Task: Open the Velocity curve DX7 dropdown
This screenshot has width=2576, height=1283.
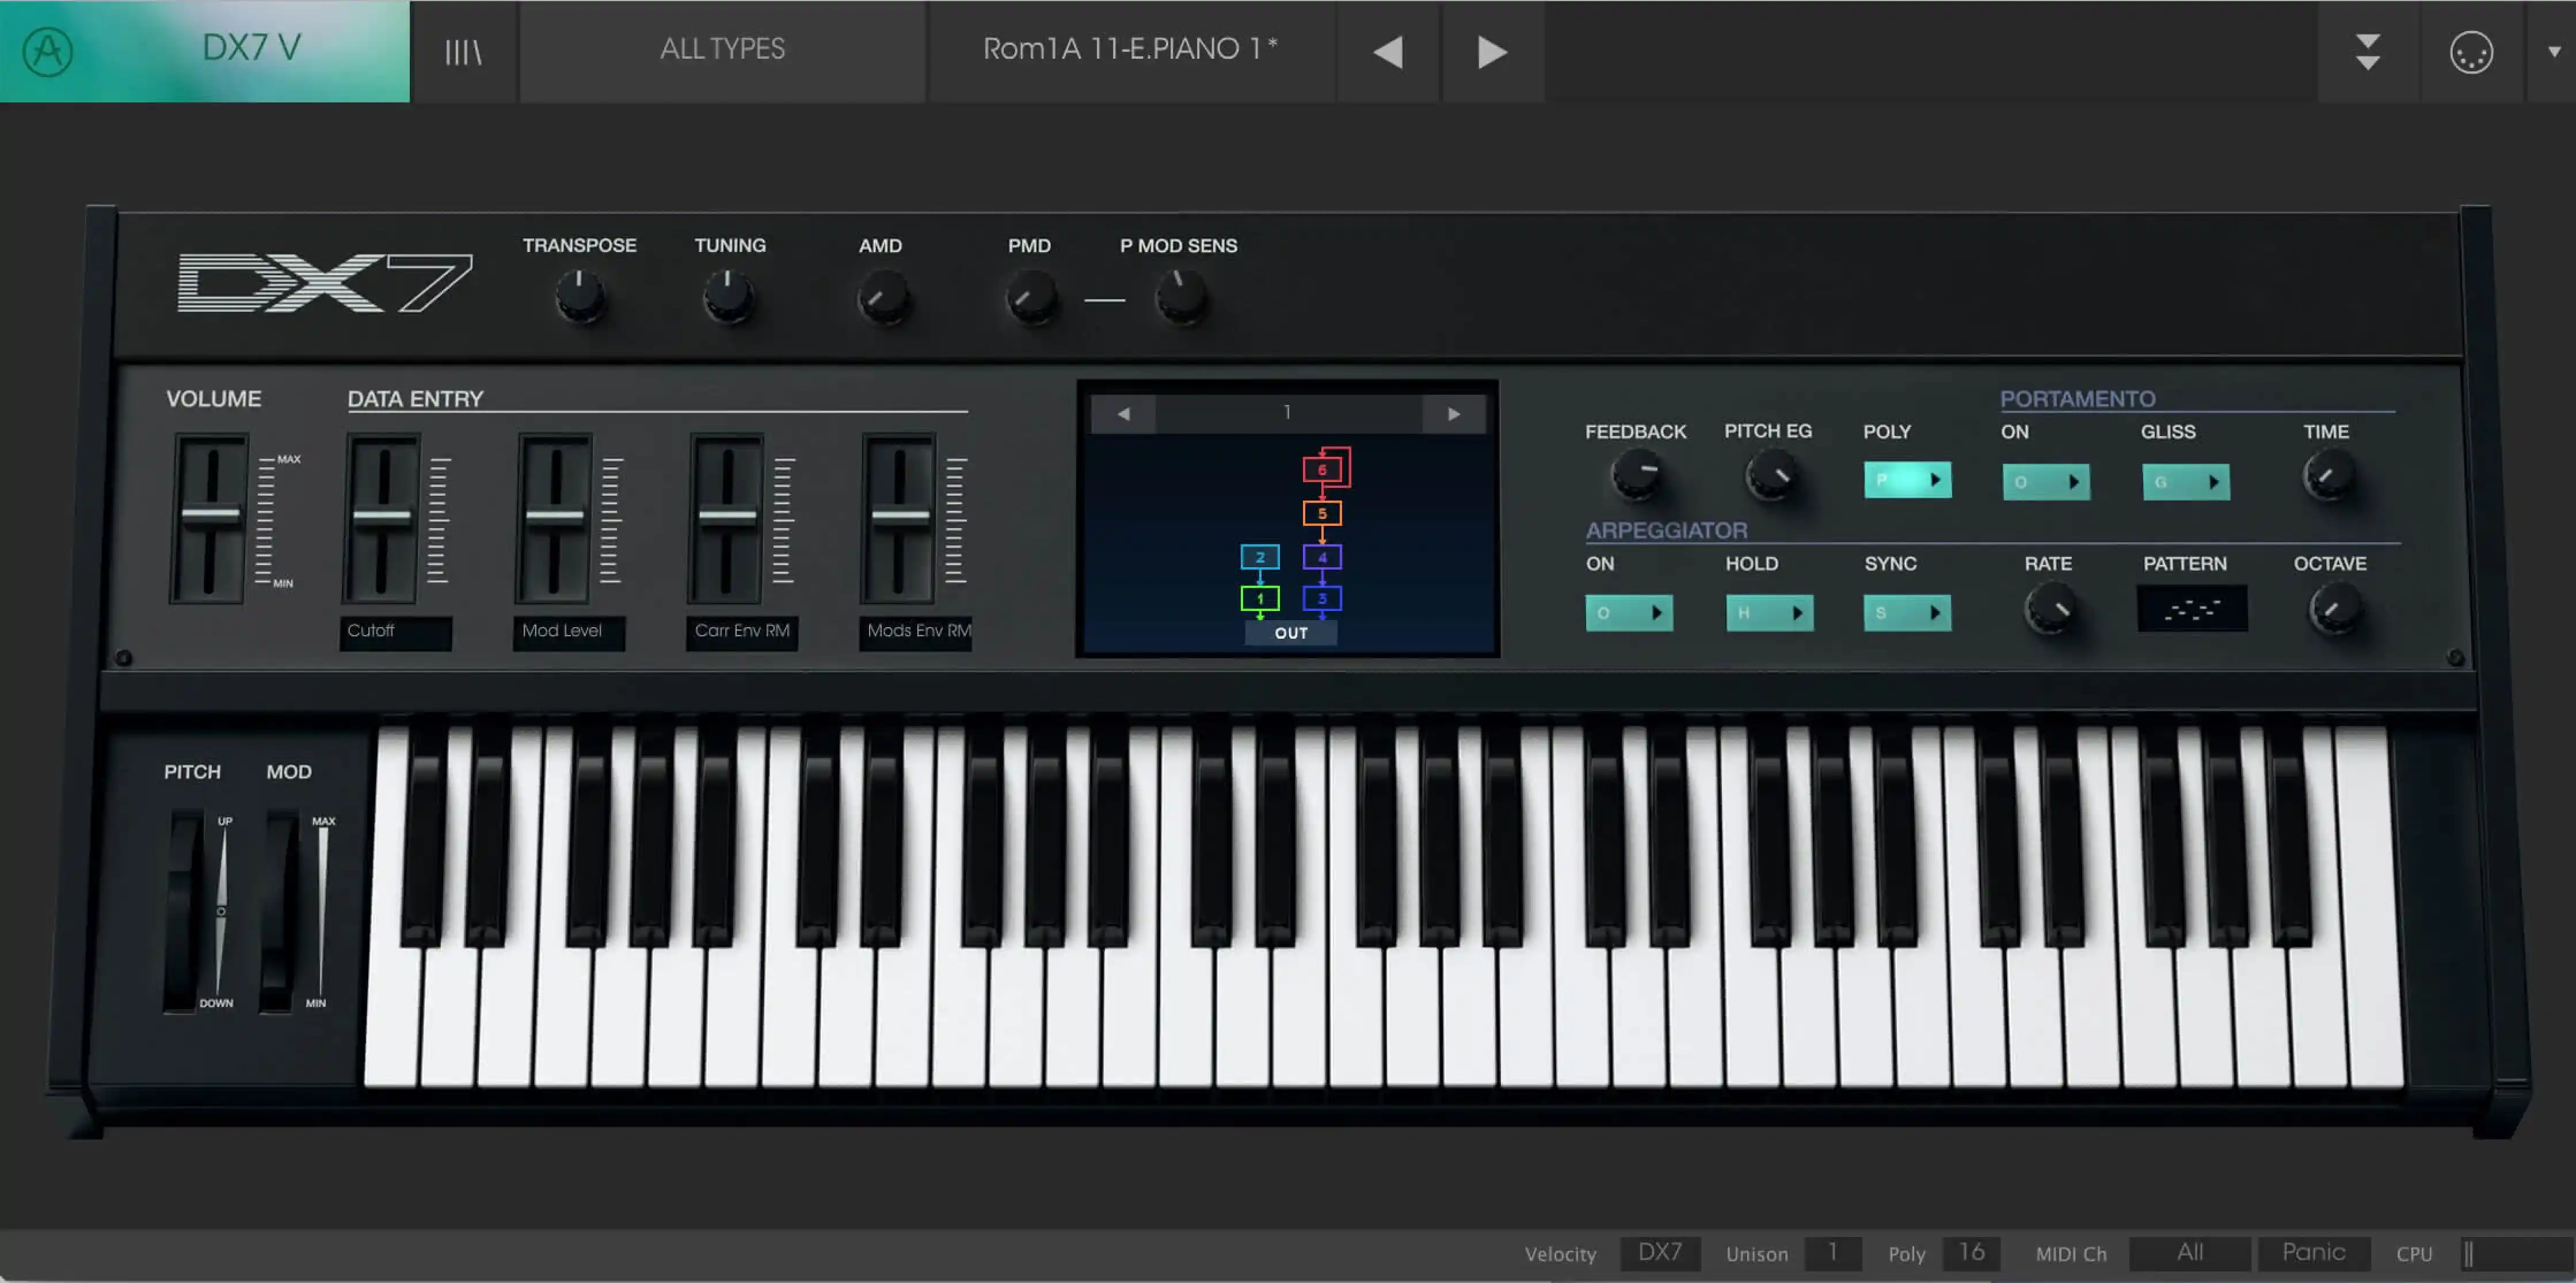Action: point(1659,1252)
